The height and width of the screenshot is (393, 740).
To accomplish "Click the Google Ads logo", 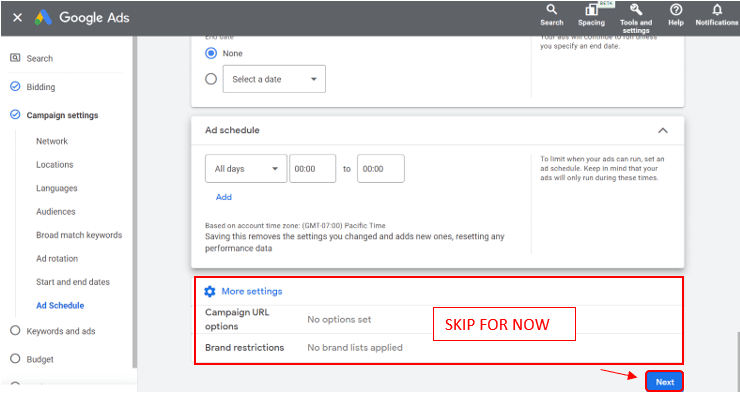I will click(x=43, y=18).
